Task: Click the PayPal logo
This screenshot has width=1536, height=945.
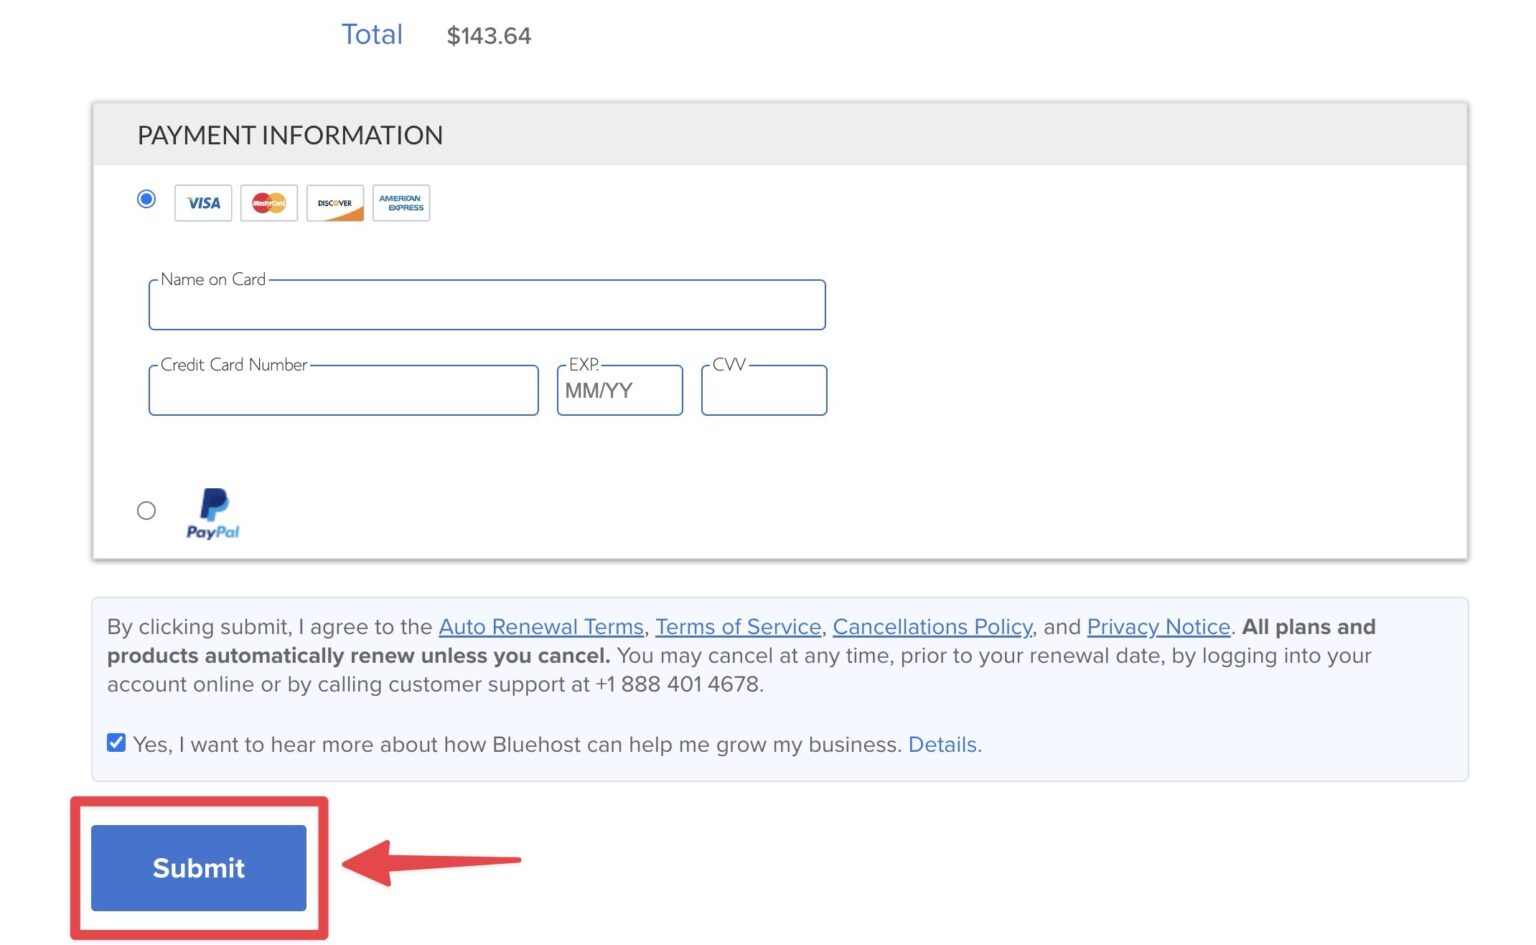Action: (212, 512)
